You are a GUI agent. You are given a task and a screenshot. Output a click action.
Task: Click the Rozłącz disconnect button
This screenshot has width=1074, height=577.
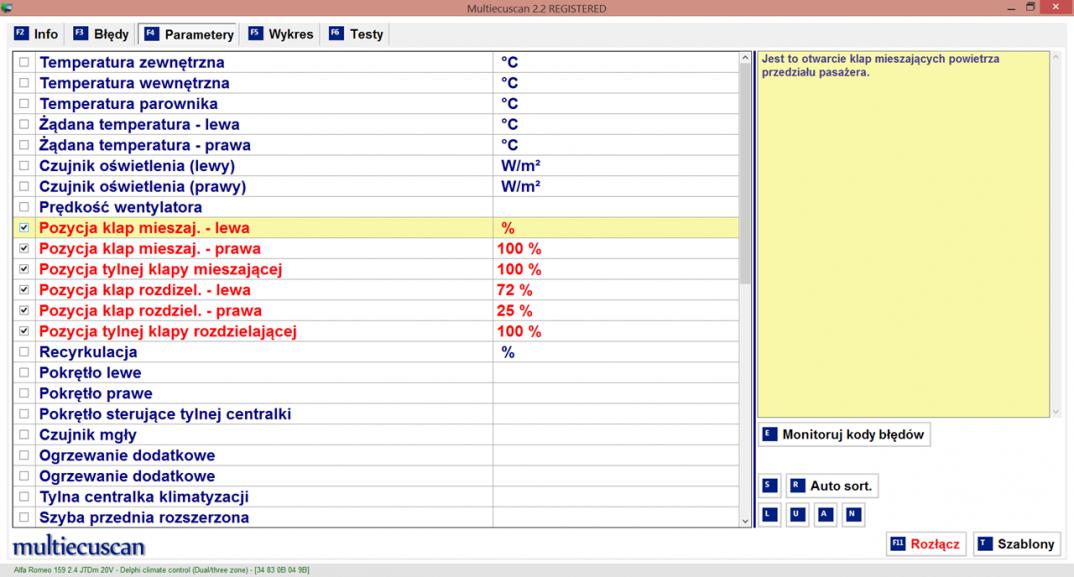tap(925, 544)
